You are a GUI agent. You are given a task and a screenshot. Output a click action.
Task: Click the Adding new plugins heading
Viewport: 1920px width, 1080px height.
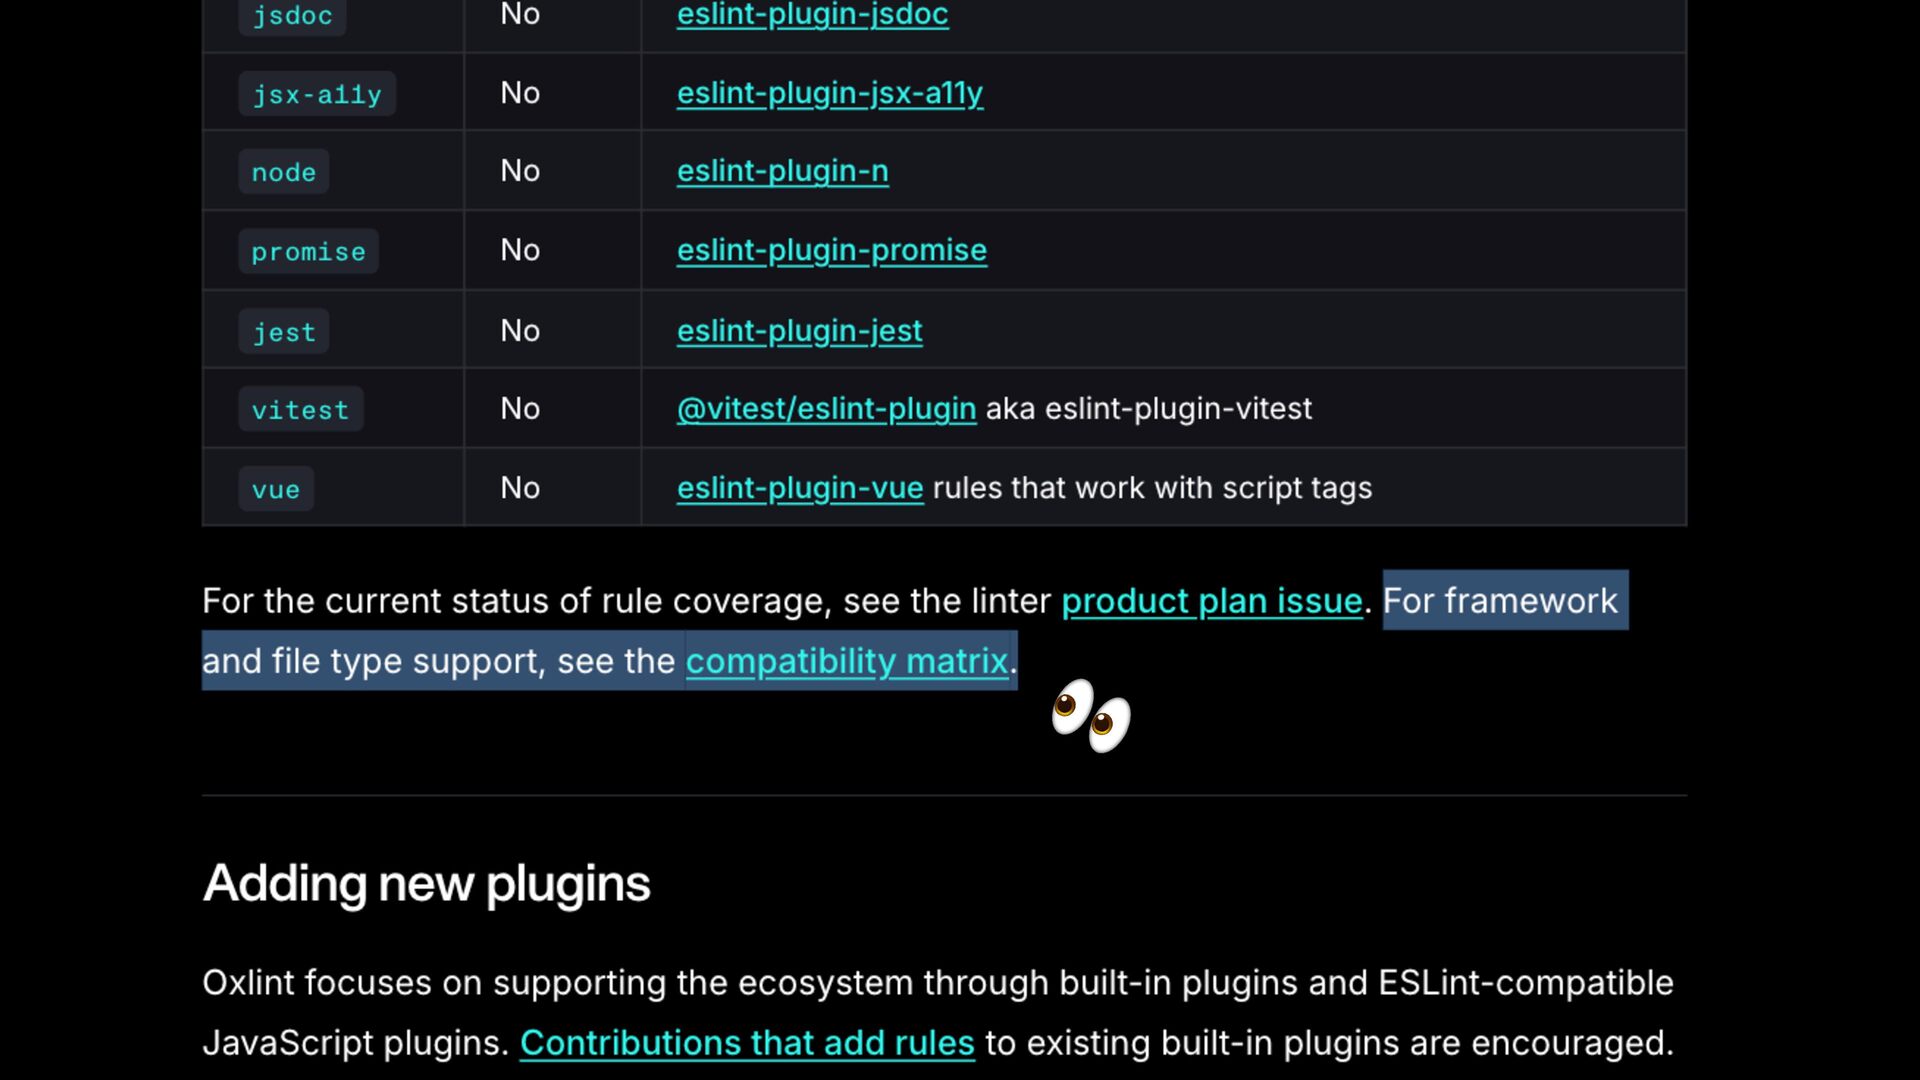tap(426, 884)
